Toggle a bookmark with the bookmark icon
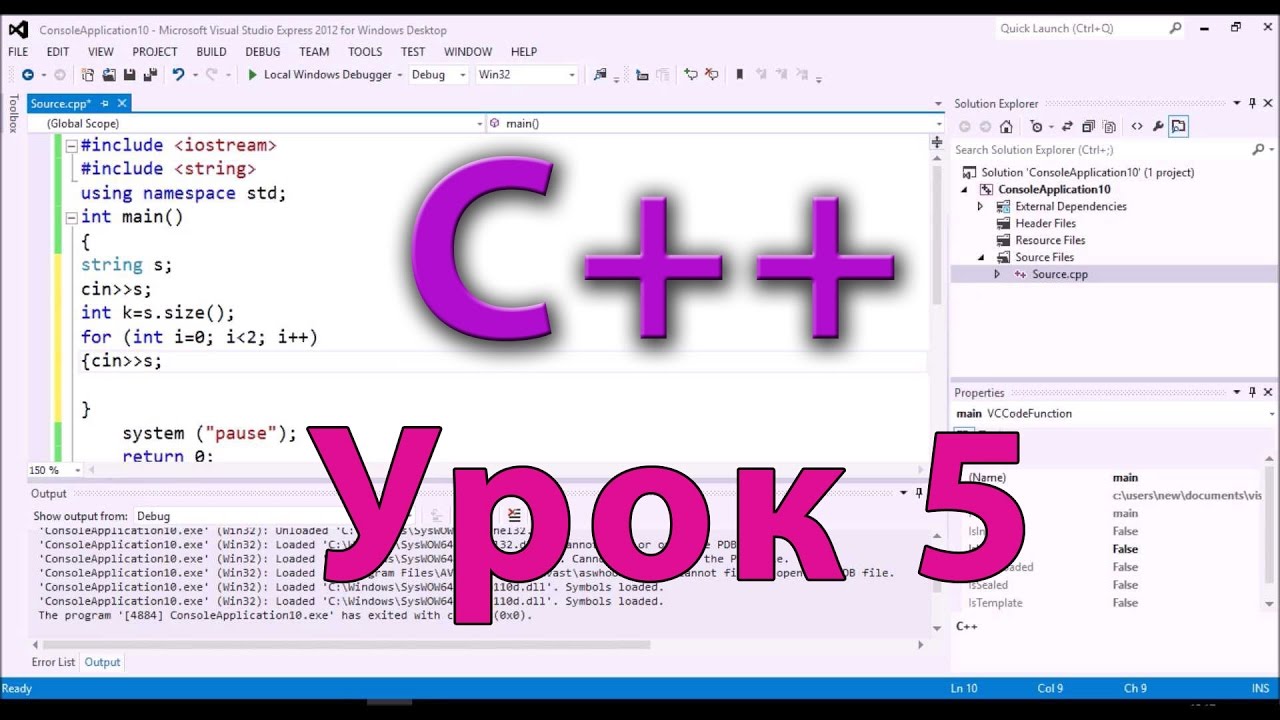This screenshot has height=720, width=1280. (x=740, y=75)
